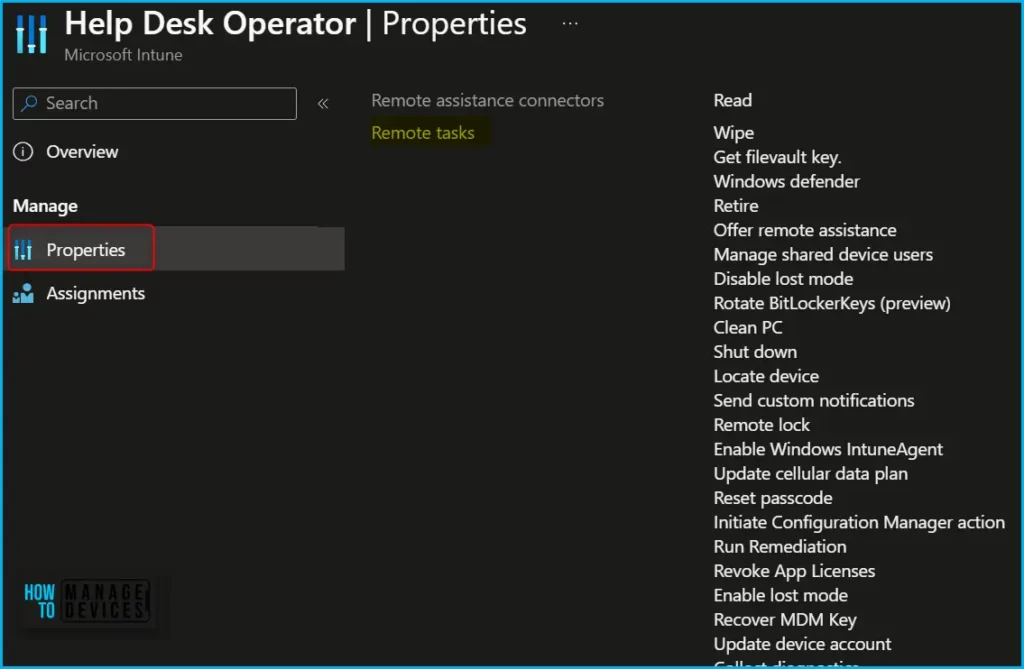Click the Help Desk Operator sliders icon in header

(31, 33)
